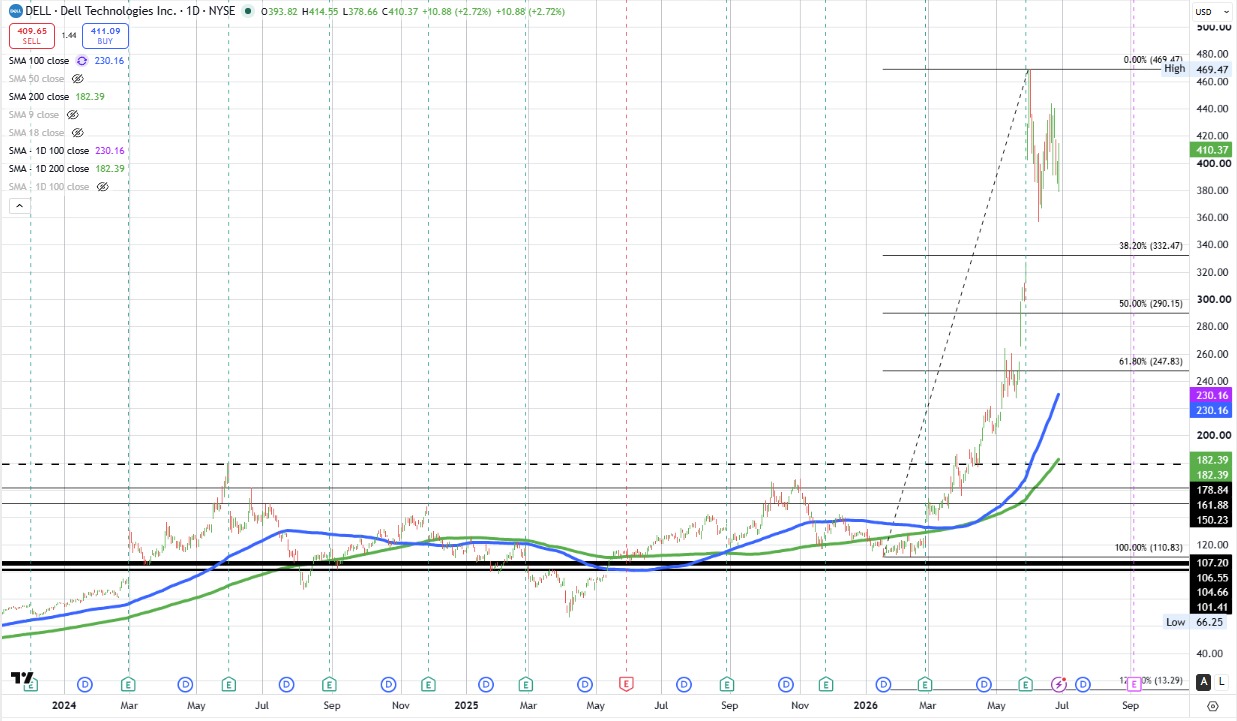Click earnings marker above Mar 2025 label

tap(527, 684)
